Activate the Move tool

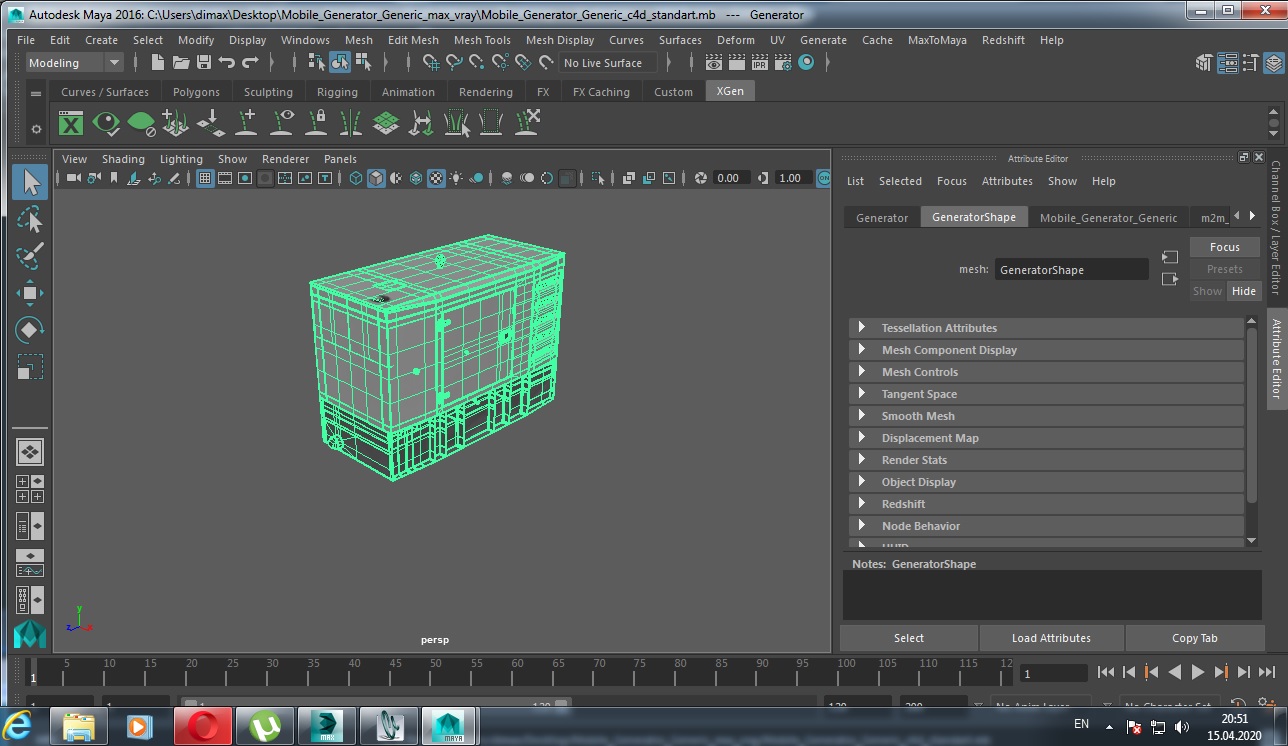click(x=30, y=293)
